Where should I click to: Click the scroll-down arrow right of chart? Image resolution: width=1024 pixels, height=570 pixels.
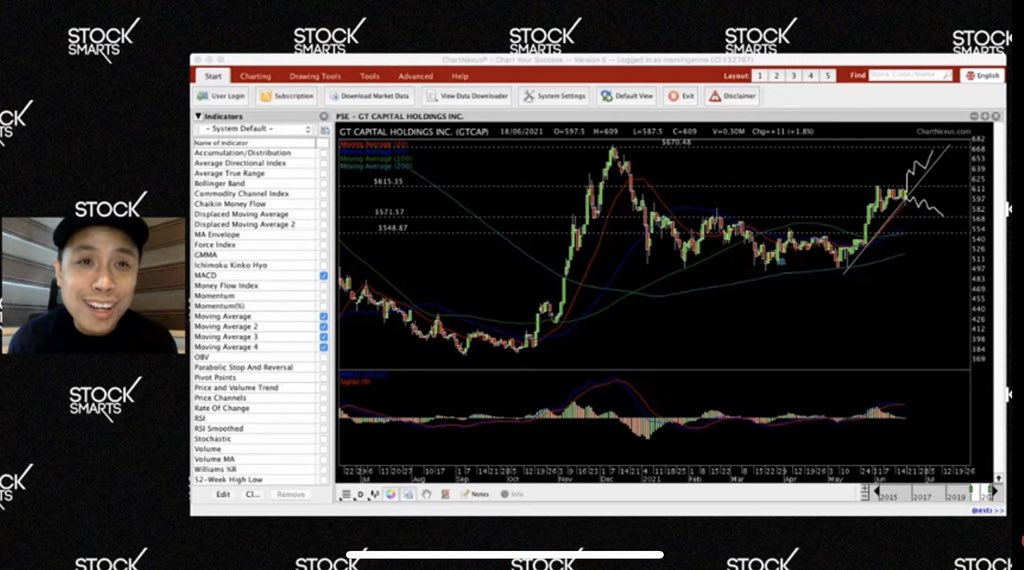pyautogui.click(x=998, y=479)
